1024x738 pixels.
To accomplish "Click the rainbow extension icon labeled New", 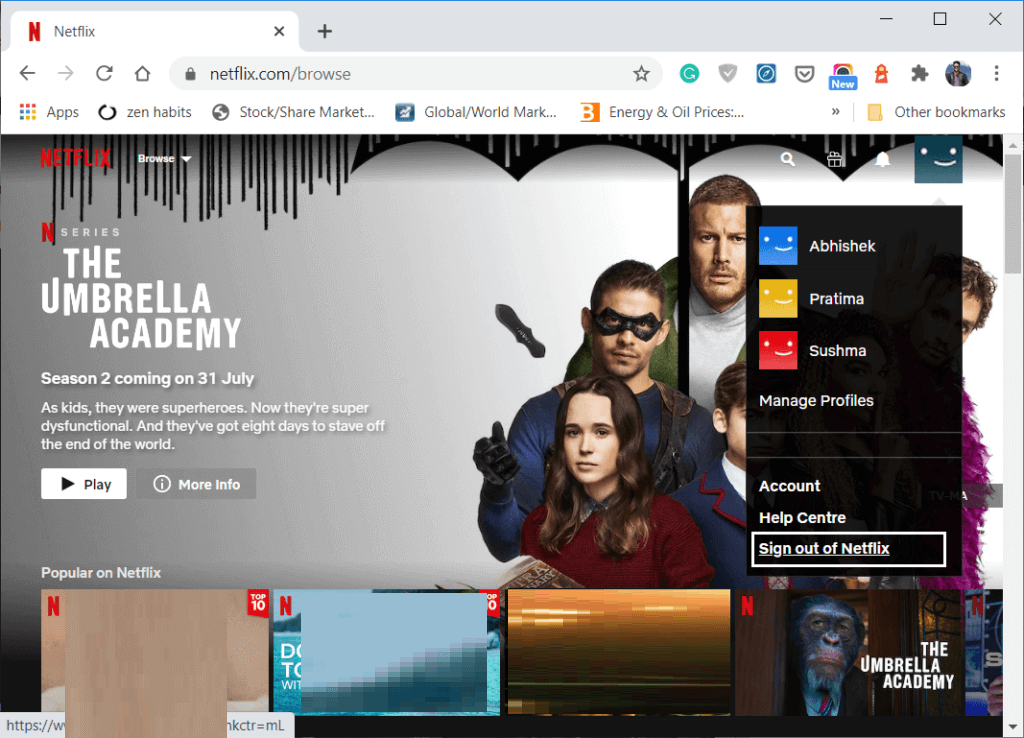I will [x=842, y=76].
